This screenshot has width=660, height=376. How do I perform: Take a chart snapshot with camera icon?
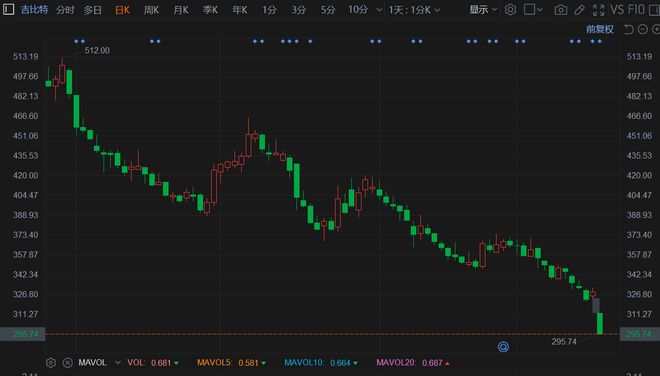pyautogui.click(x=561, y=10)
